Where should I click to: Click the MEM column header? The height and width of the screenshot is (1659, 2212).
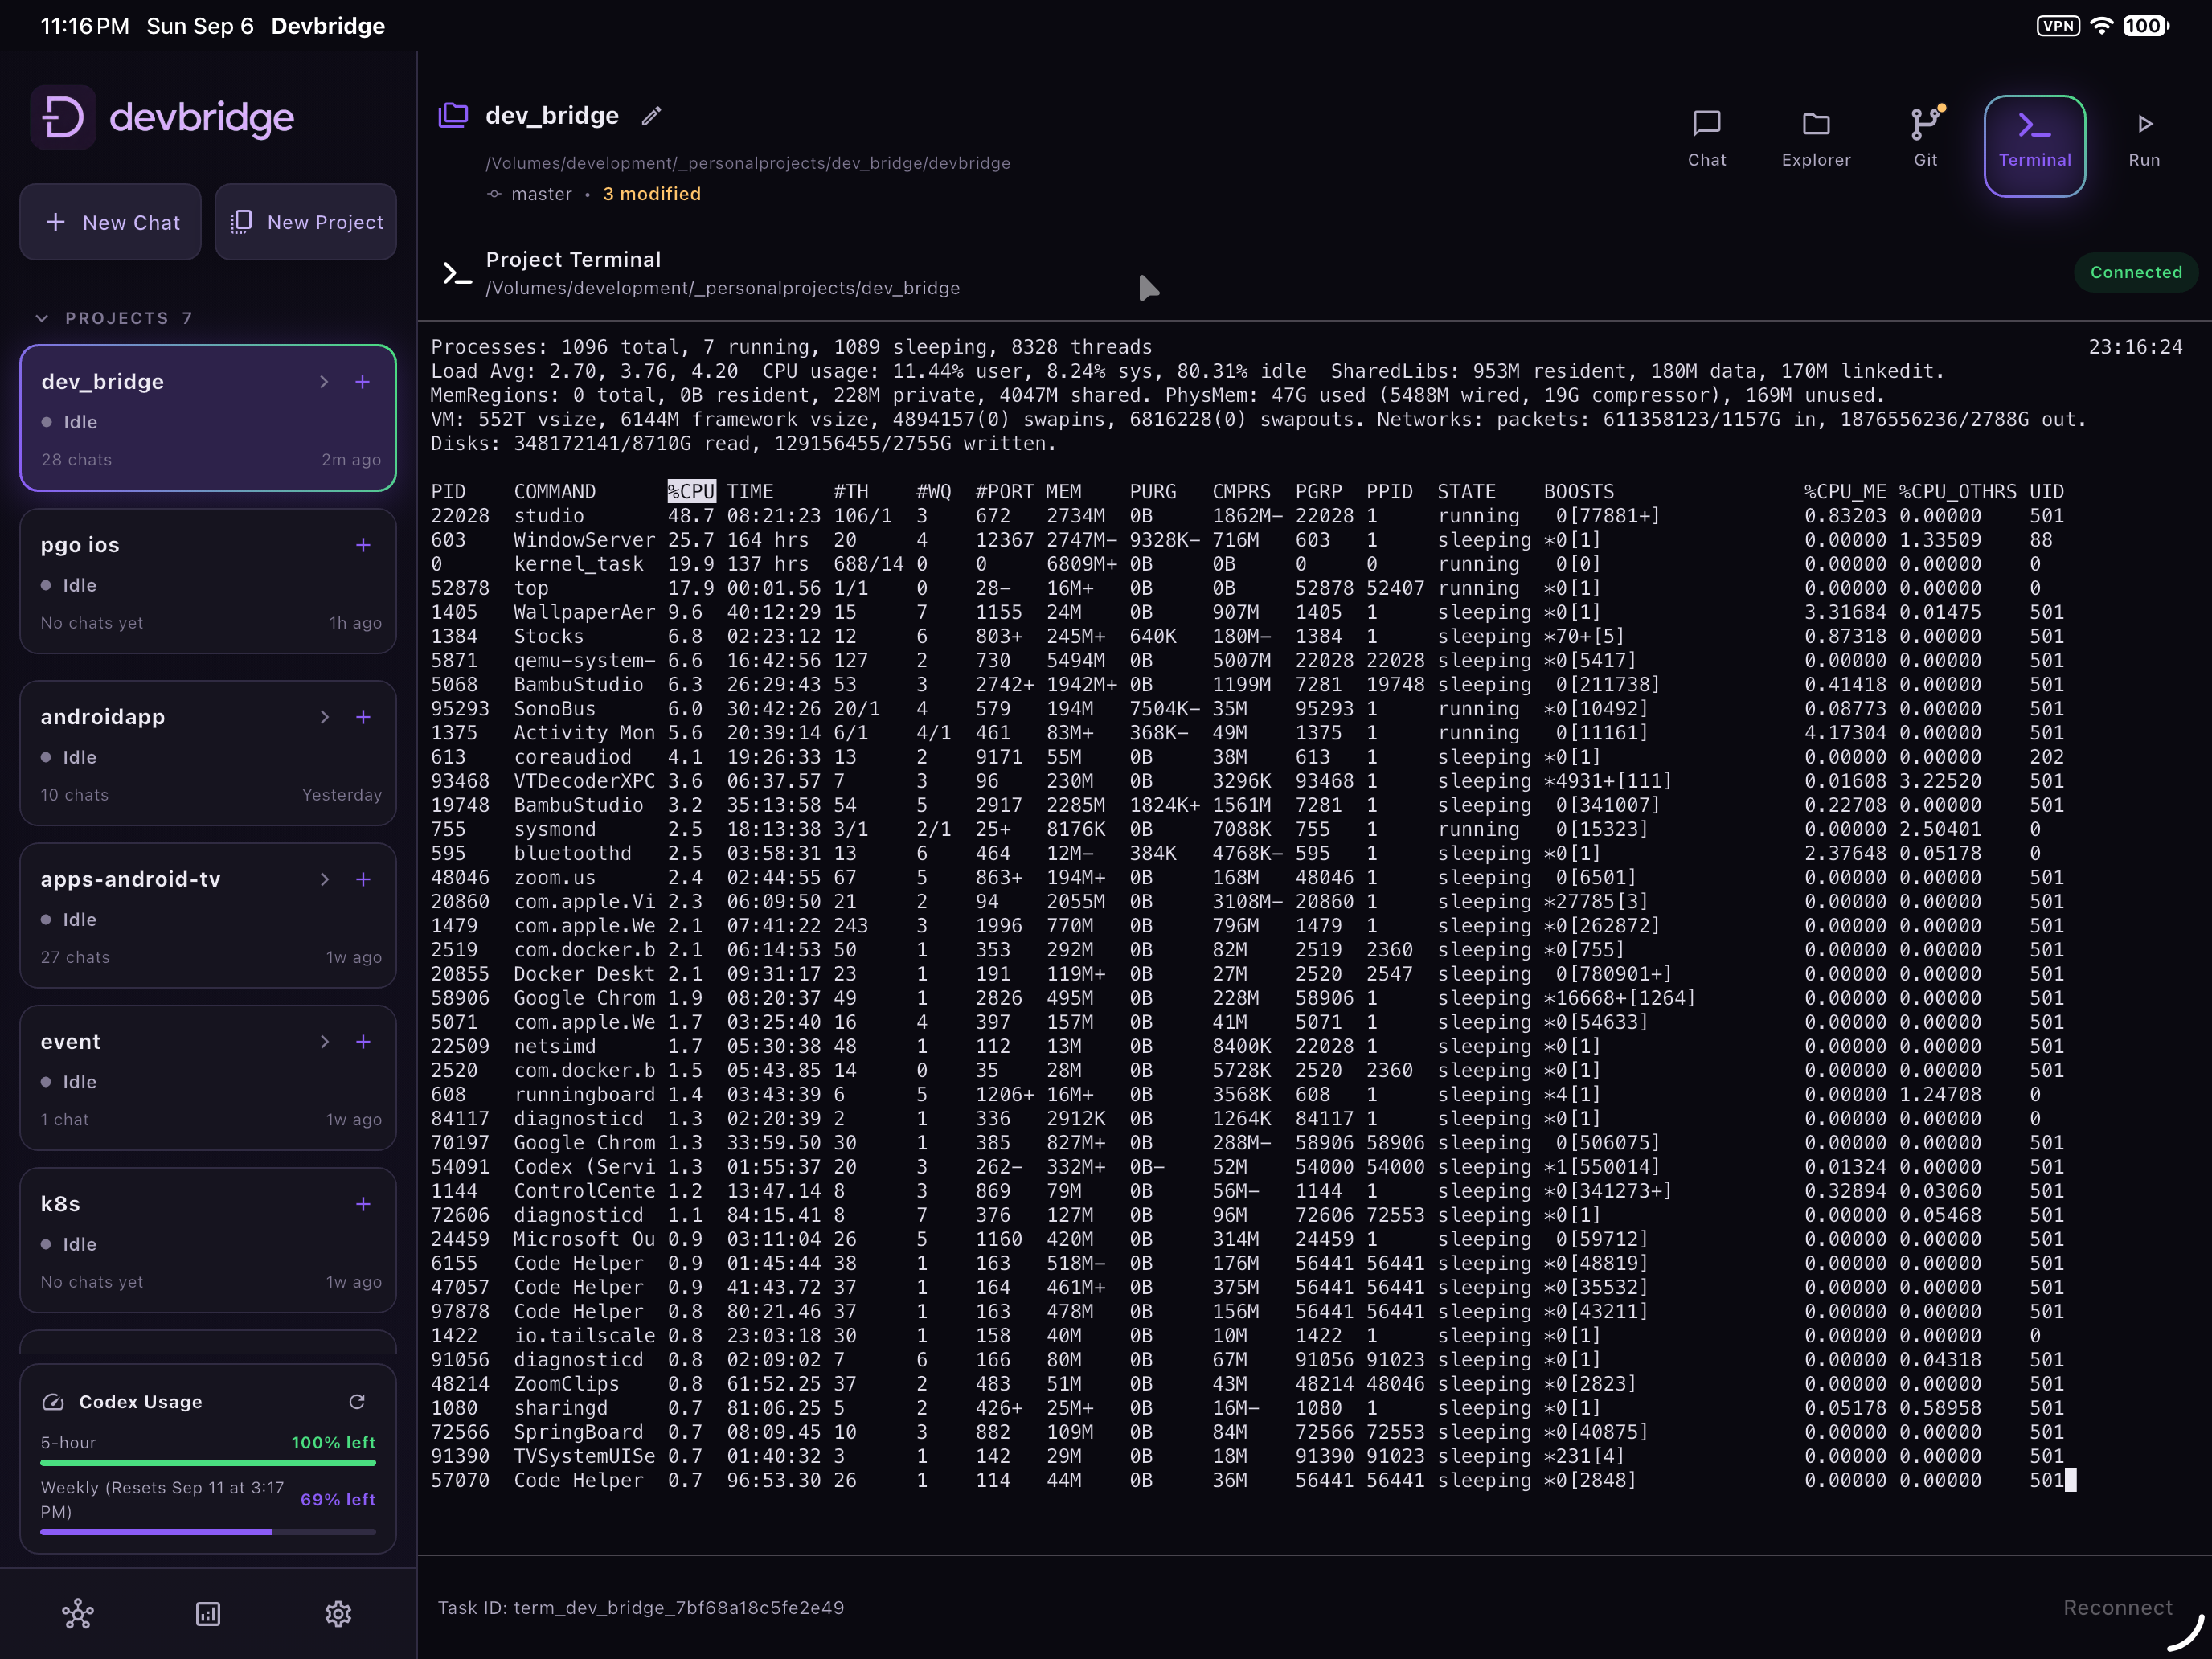click(1064, 491)
